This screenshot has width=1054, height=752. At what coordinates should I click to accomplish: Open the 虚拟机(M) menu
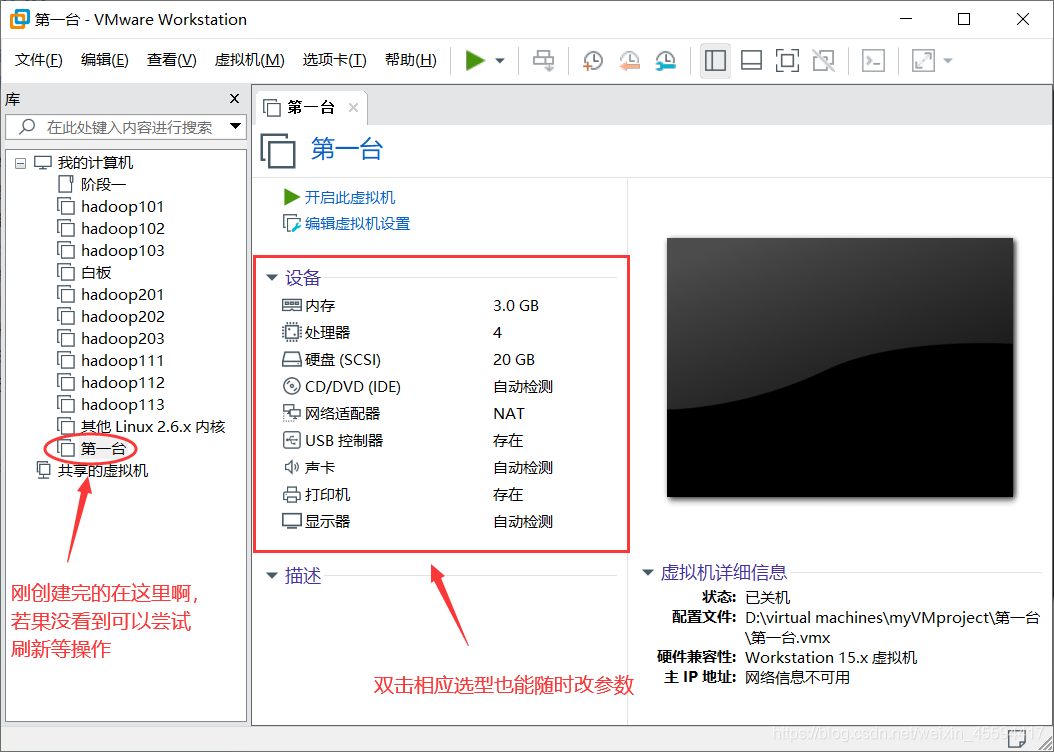pyautogui.click(x=249, y=60)
